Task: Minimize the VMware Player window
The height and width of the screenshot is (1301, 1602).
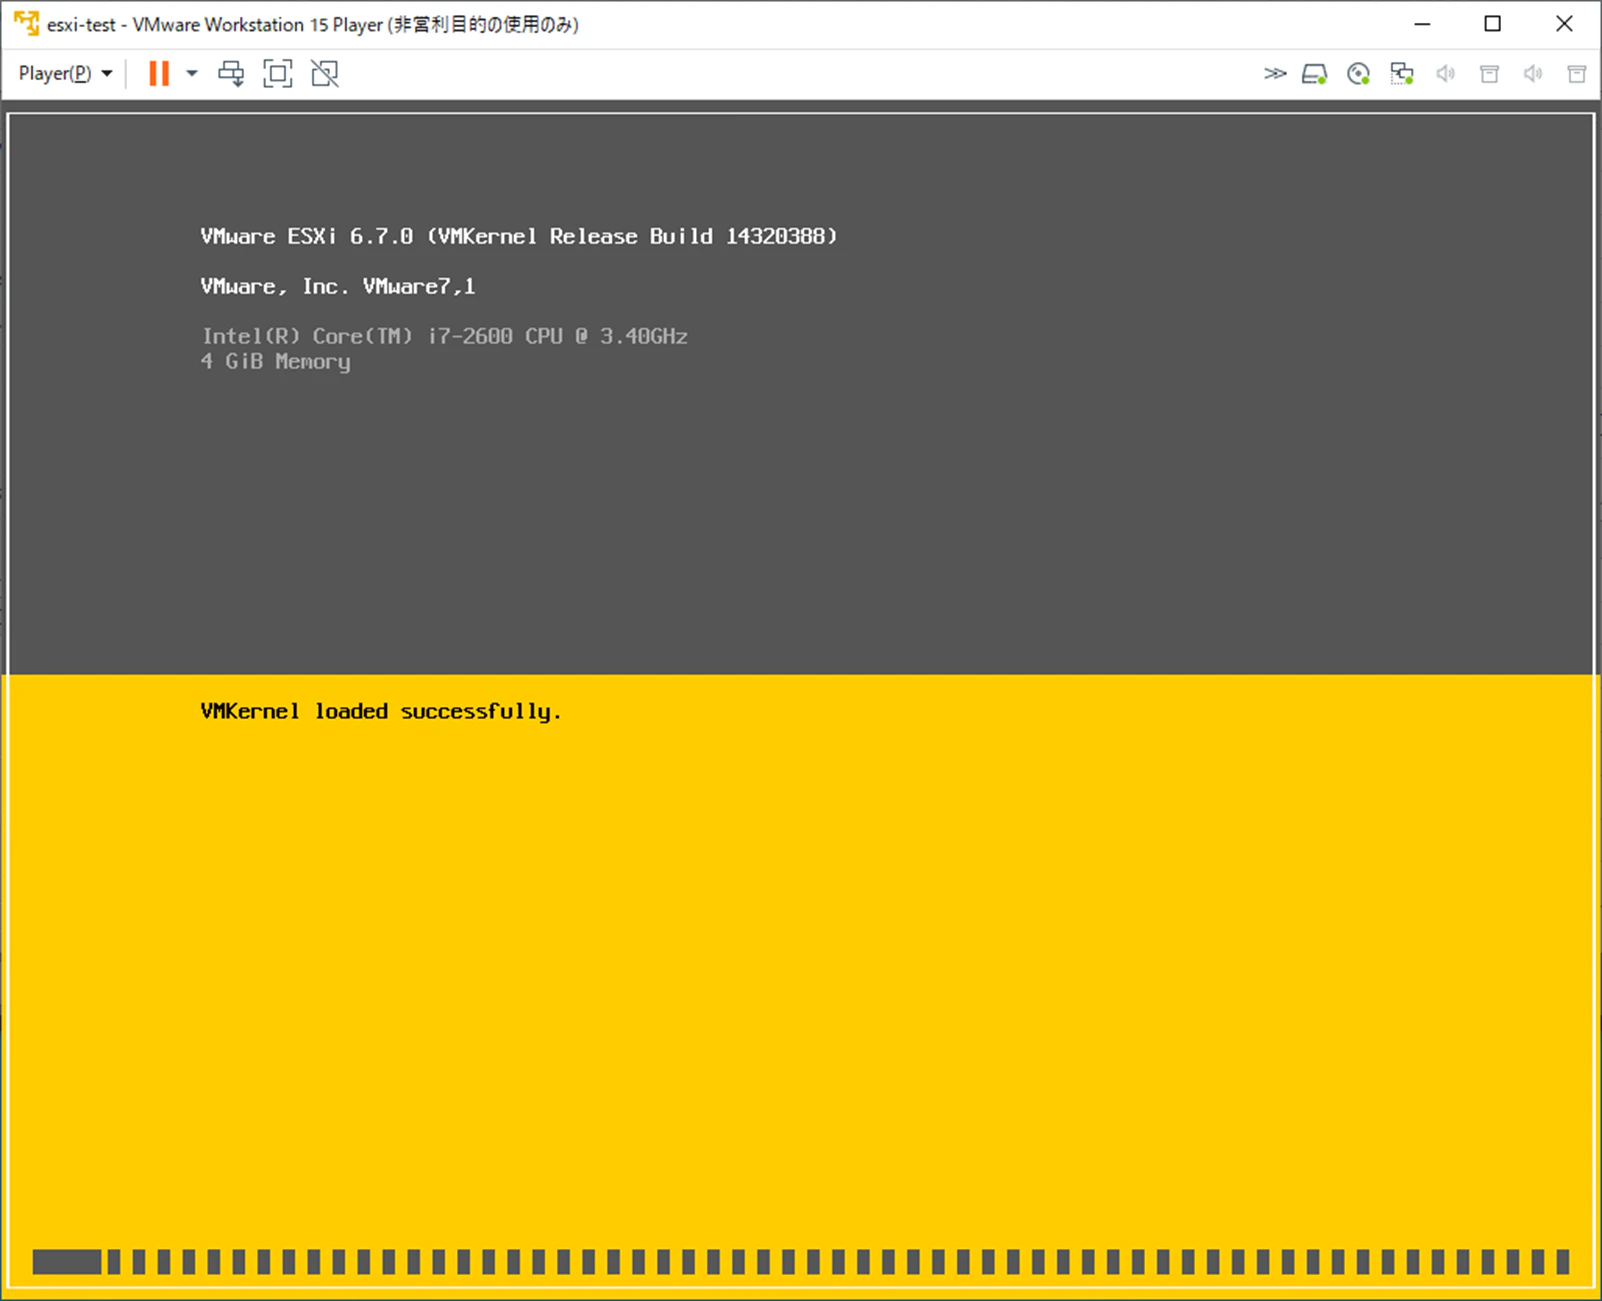Action: pos(1423,24)
